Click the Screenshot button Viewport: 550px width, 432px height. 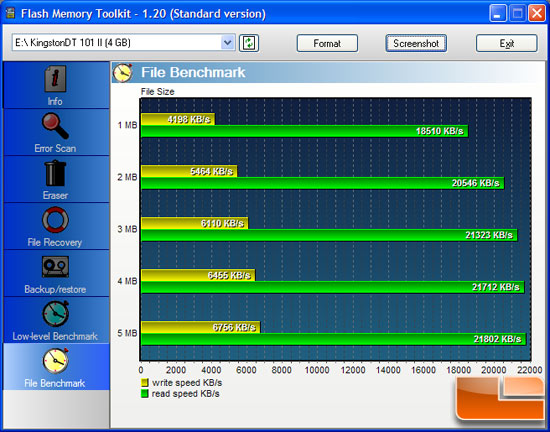click(416, 43)
